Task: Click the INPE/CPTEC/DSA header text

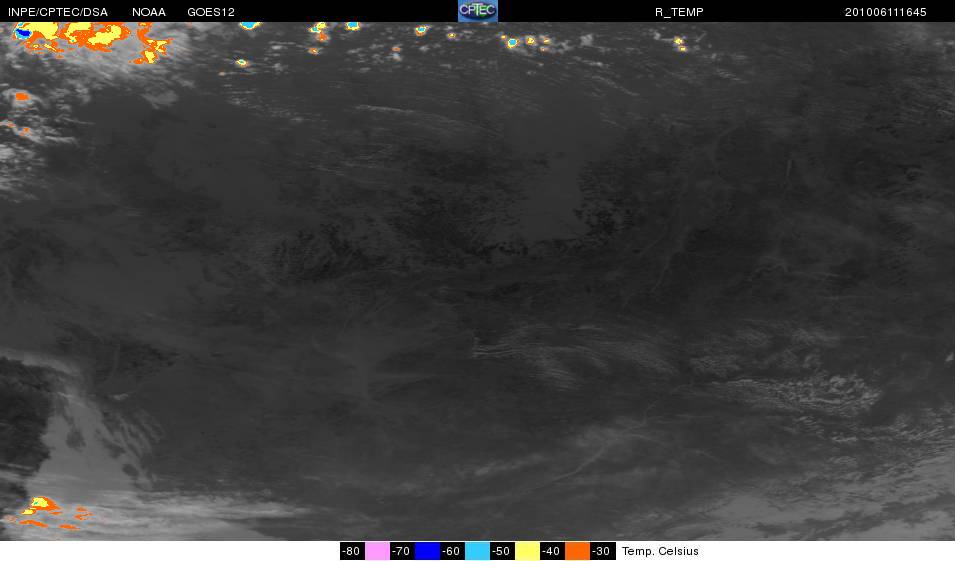Action: (x=58, y=12)
